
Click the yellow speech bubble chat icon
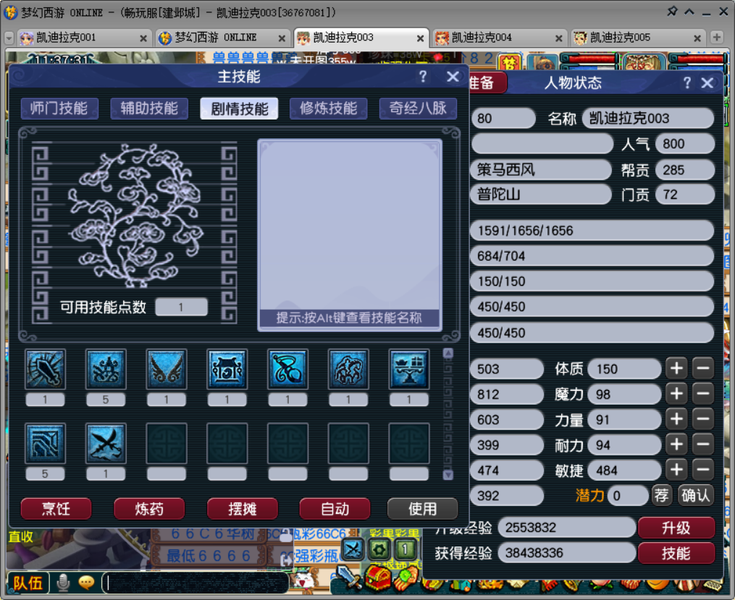86,583
